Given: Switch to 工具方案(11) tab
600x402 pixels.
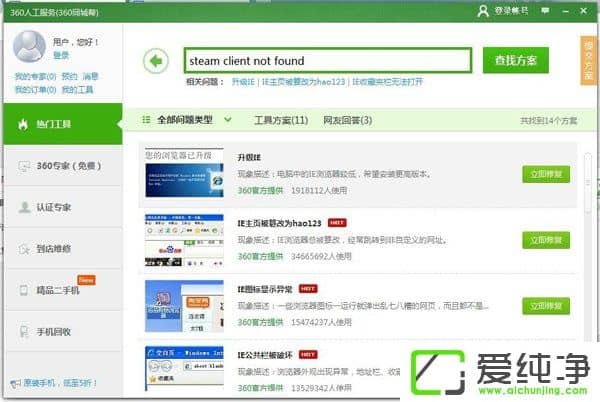Looking at the screenshot, I should tap(281, 120).
